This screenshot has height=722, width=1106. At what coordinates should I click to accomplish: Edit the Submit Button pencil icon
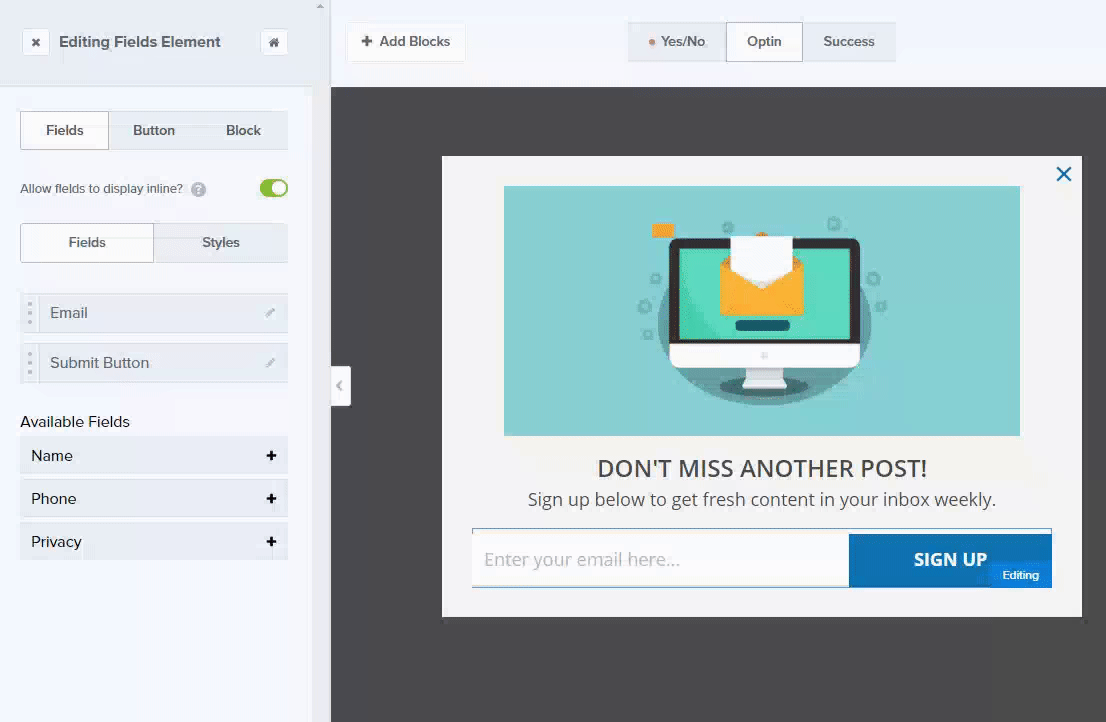[270, 363]
